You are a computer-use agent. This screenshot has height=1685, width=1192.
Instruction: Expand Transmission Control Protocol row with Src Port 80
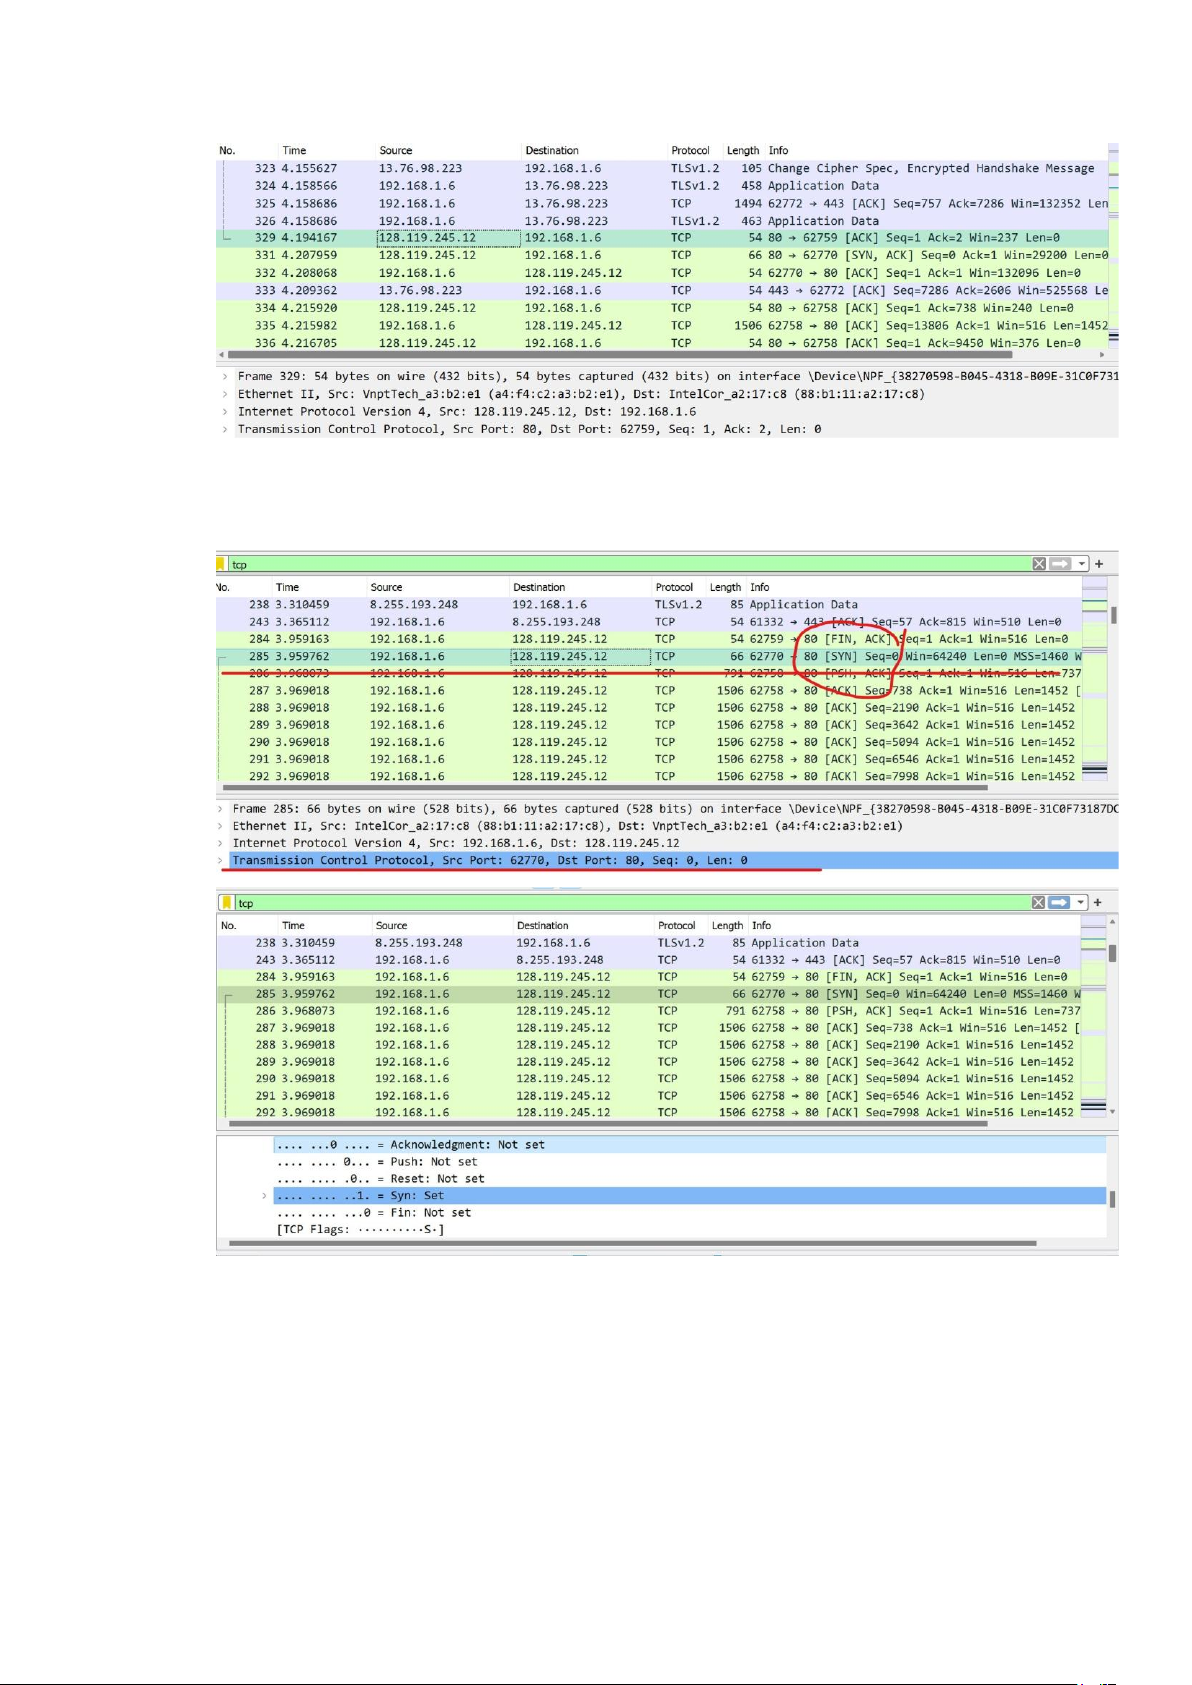(x=225, y=429)
